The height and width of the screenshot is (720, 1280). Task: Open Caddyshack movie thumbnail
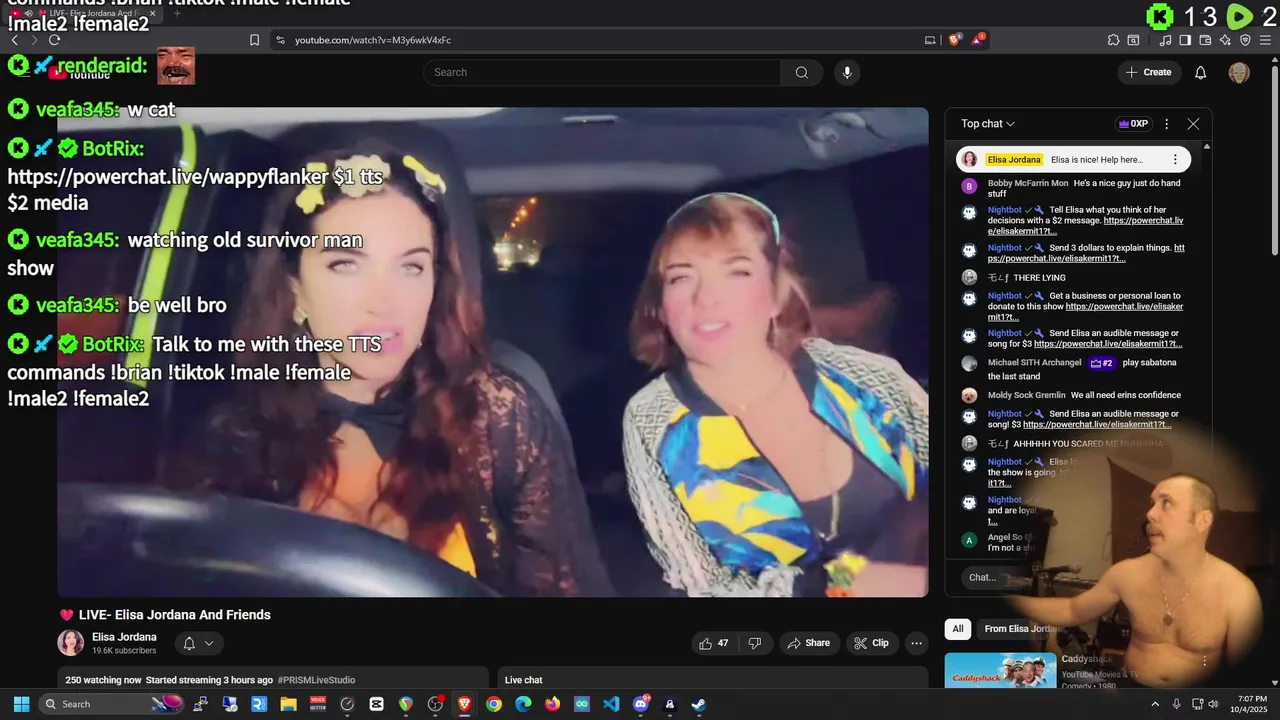pos(1001,670)
